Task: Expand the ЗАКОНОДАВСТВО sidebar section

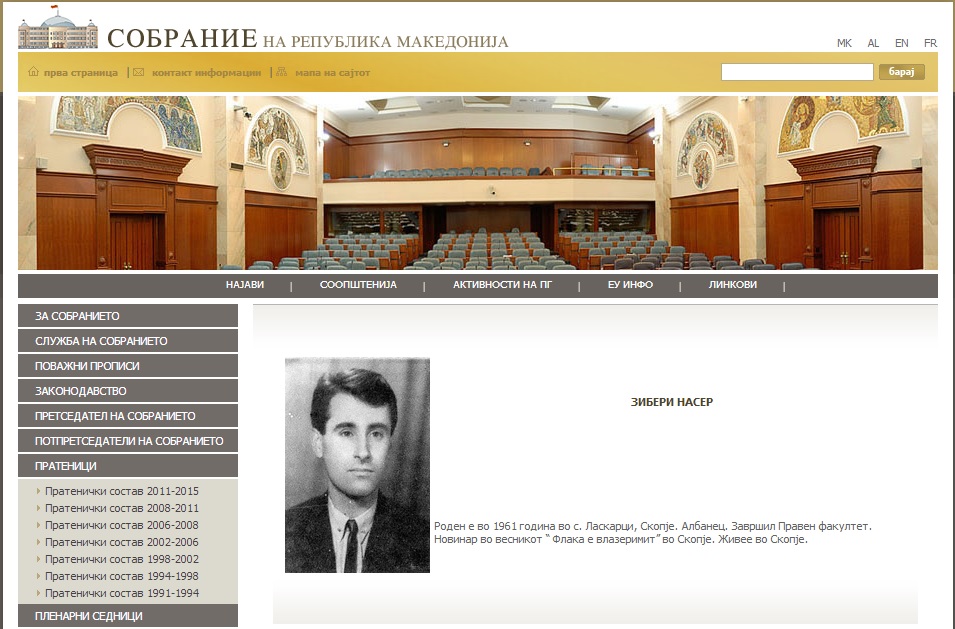Action: click(x=127, y=391)
